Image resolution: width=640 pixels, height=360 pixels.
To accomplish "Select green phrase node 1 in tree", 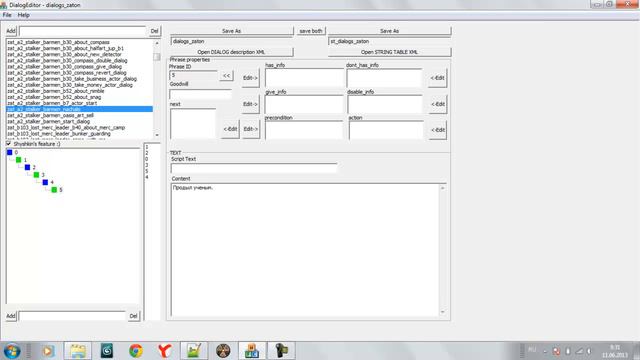I will (18, 160).
